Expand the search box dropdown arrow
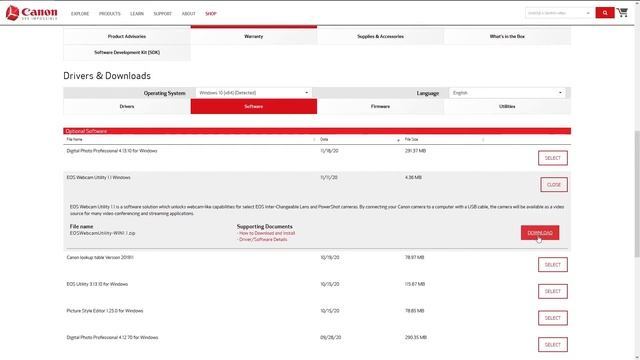The height and width of the screenshot is (360, 640). coord(588,13)
